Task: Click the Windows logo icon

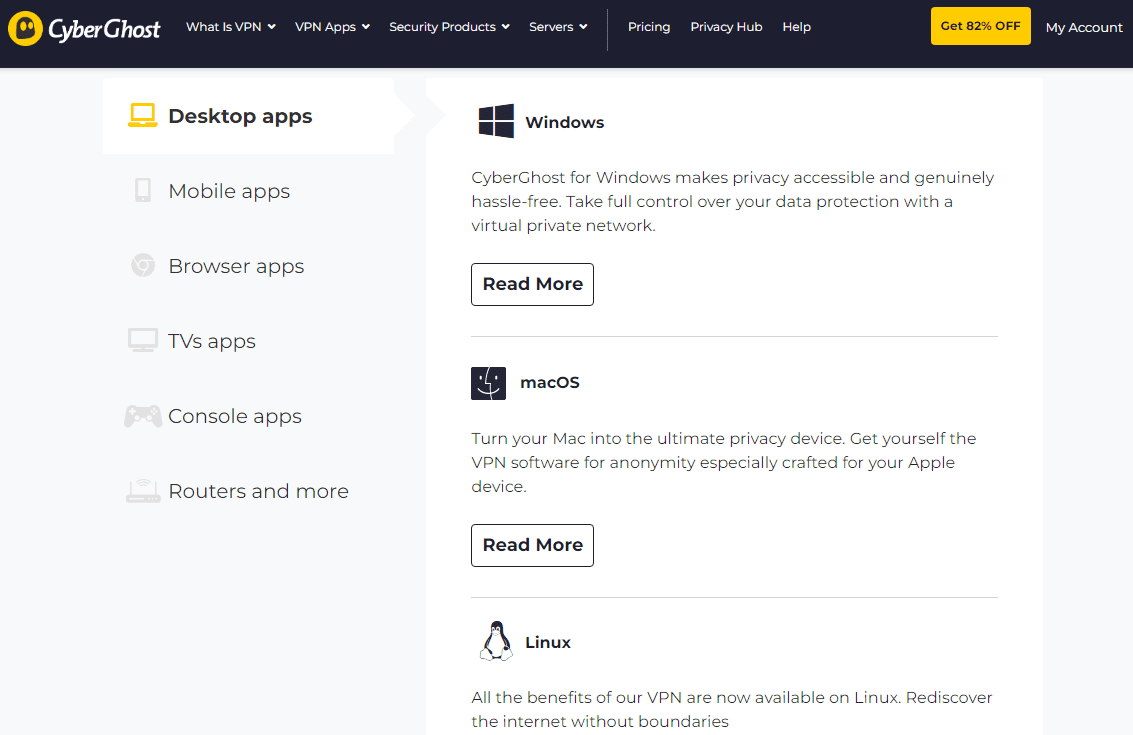Action: pyautogui.click(x=496, y=121)
